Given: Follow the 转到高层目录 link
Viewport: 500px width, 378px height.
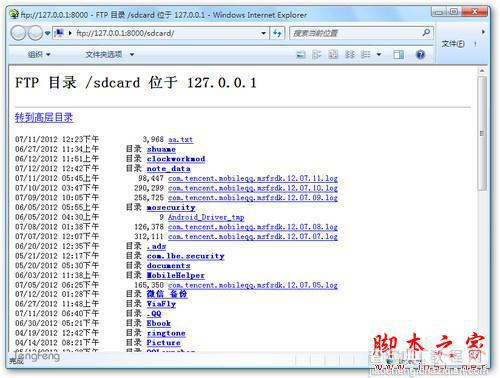Looking at the screenshot, I should [x=44, y=117].
